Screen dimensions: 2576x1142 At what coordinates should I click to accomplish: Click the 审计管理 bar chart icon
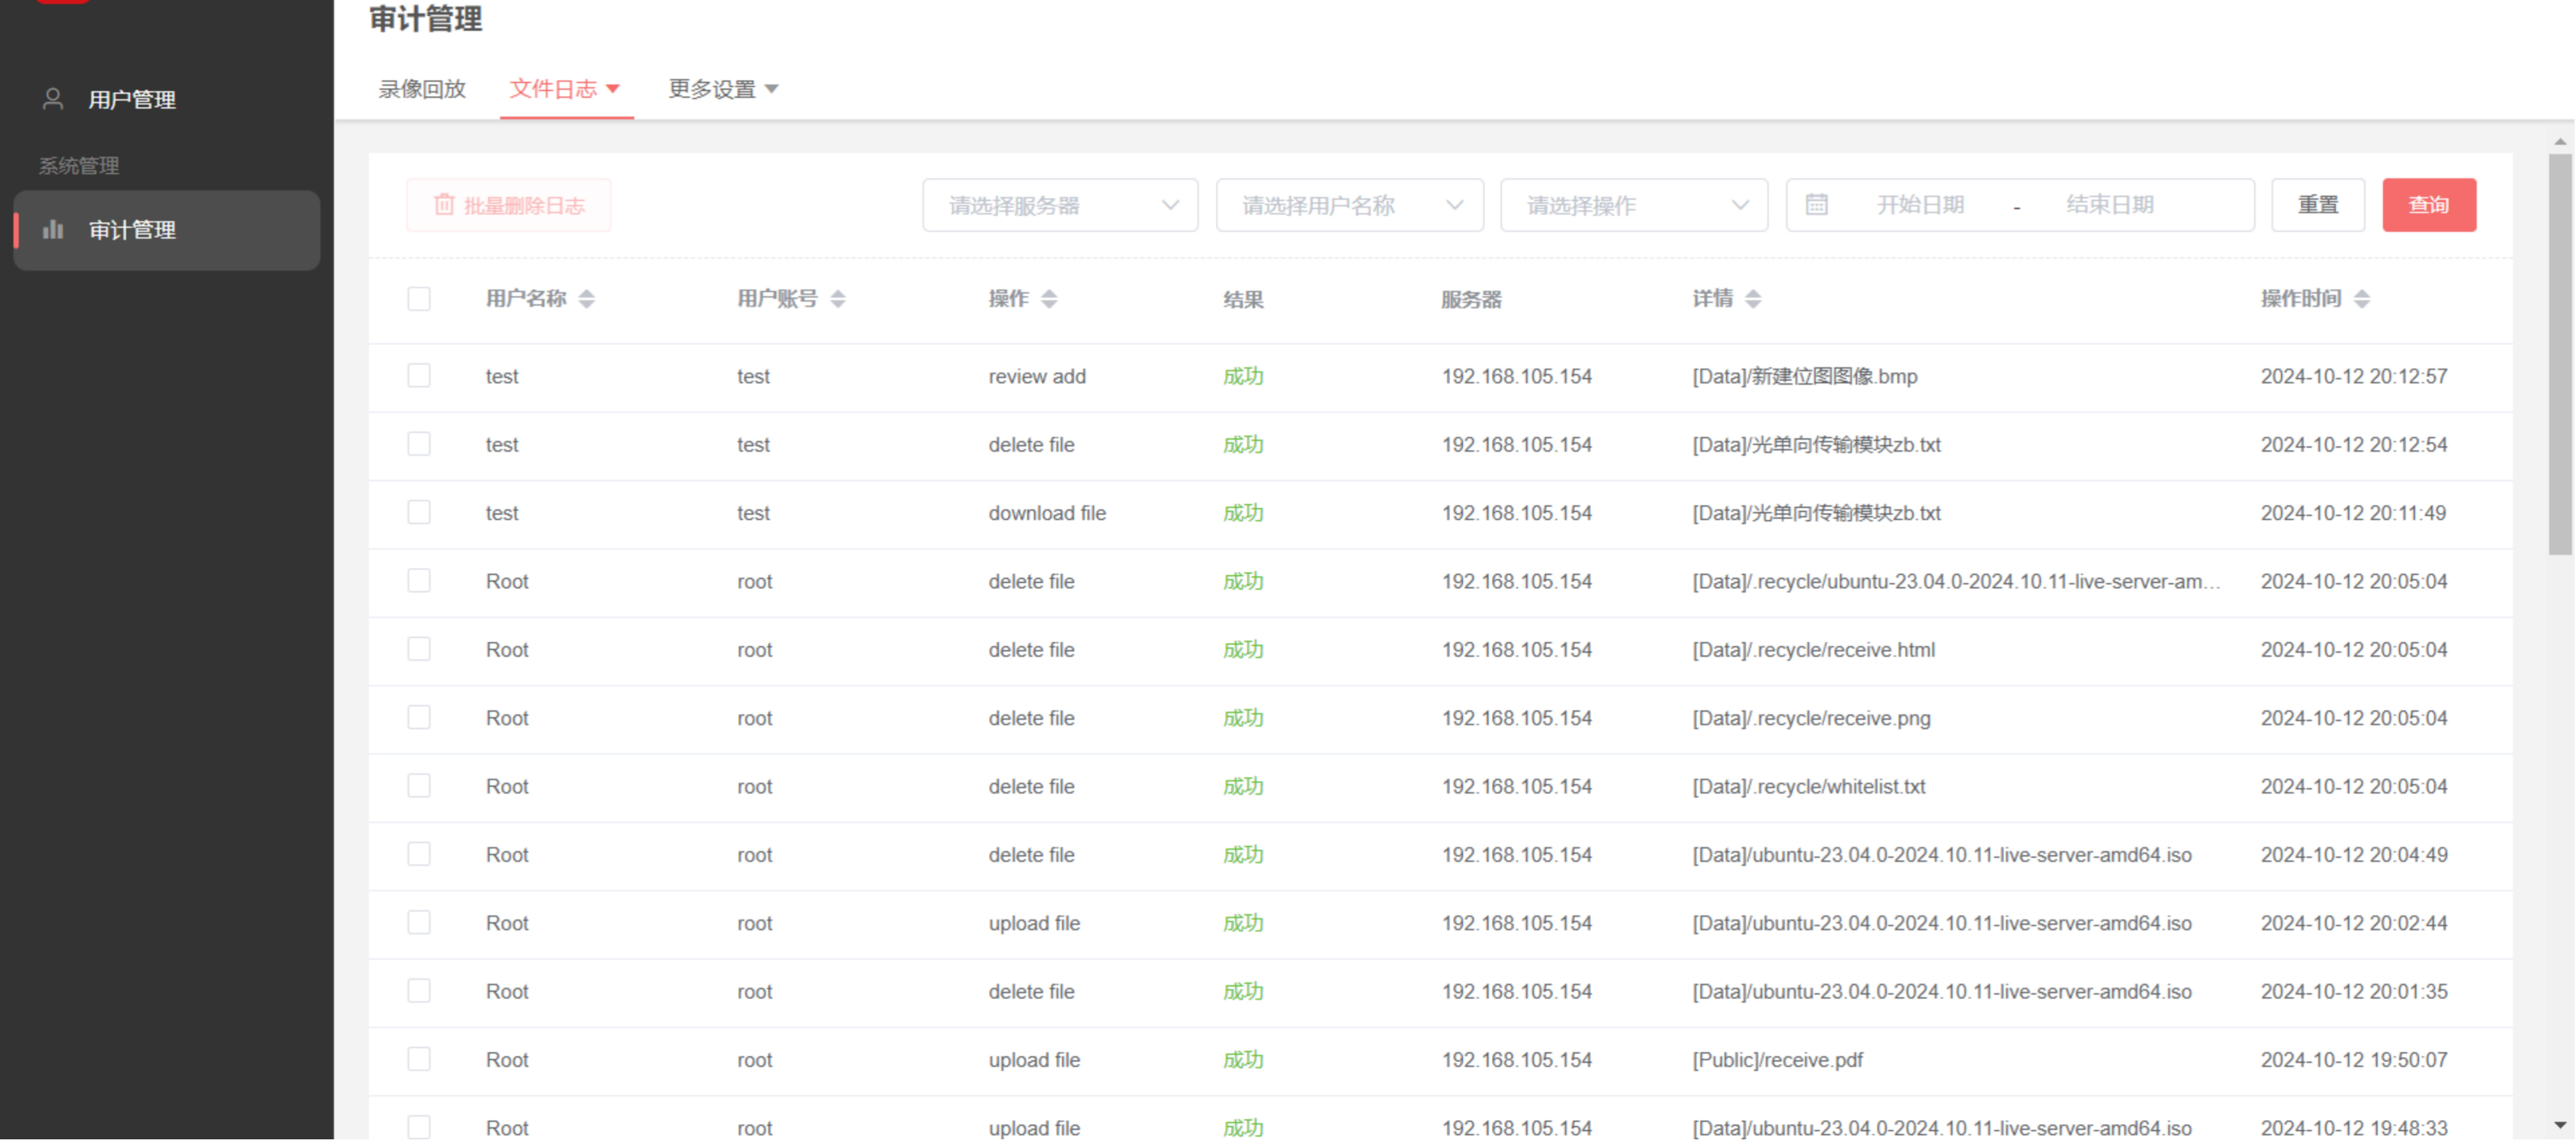(x=53, y=230)
